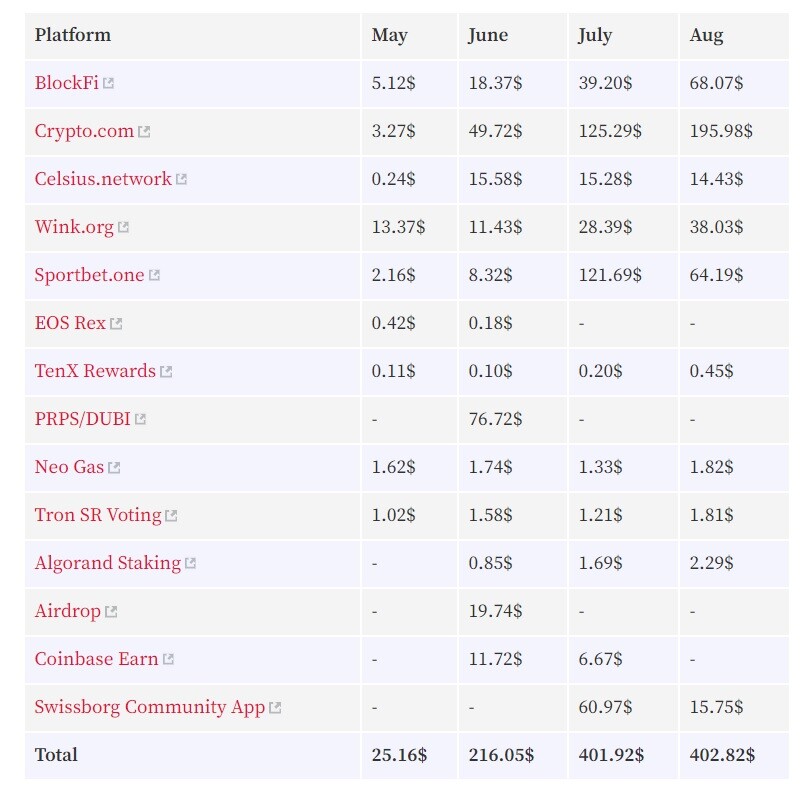Image resolution: width=805 pixels, height=791 pixels.
Task: Open the BlockFi link
Action: point(66,83)
